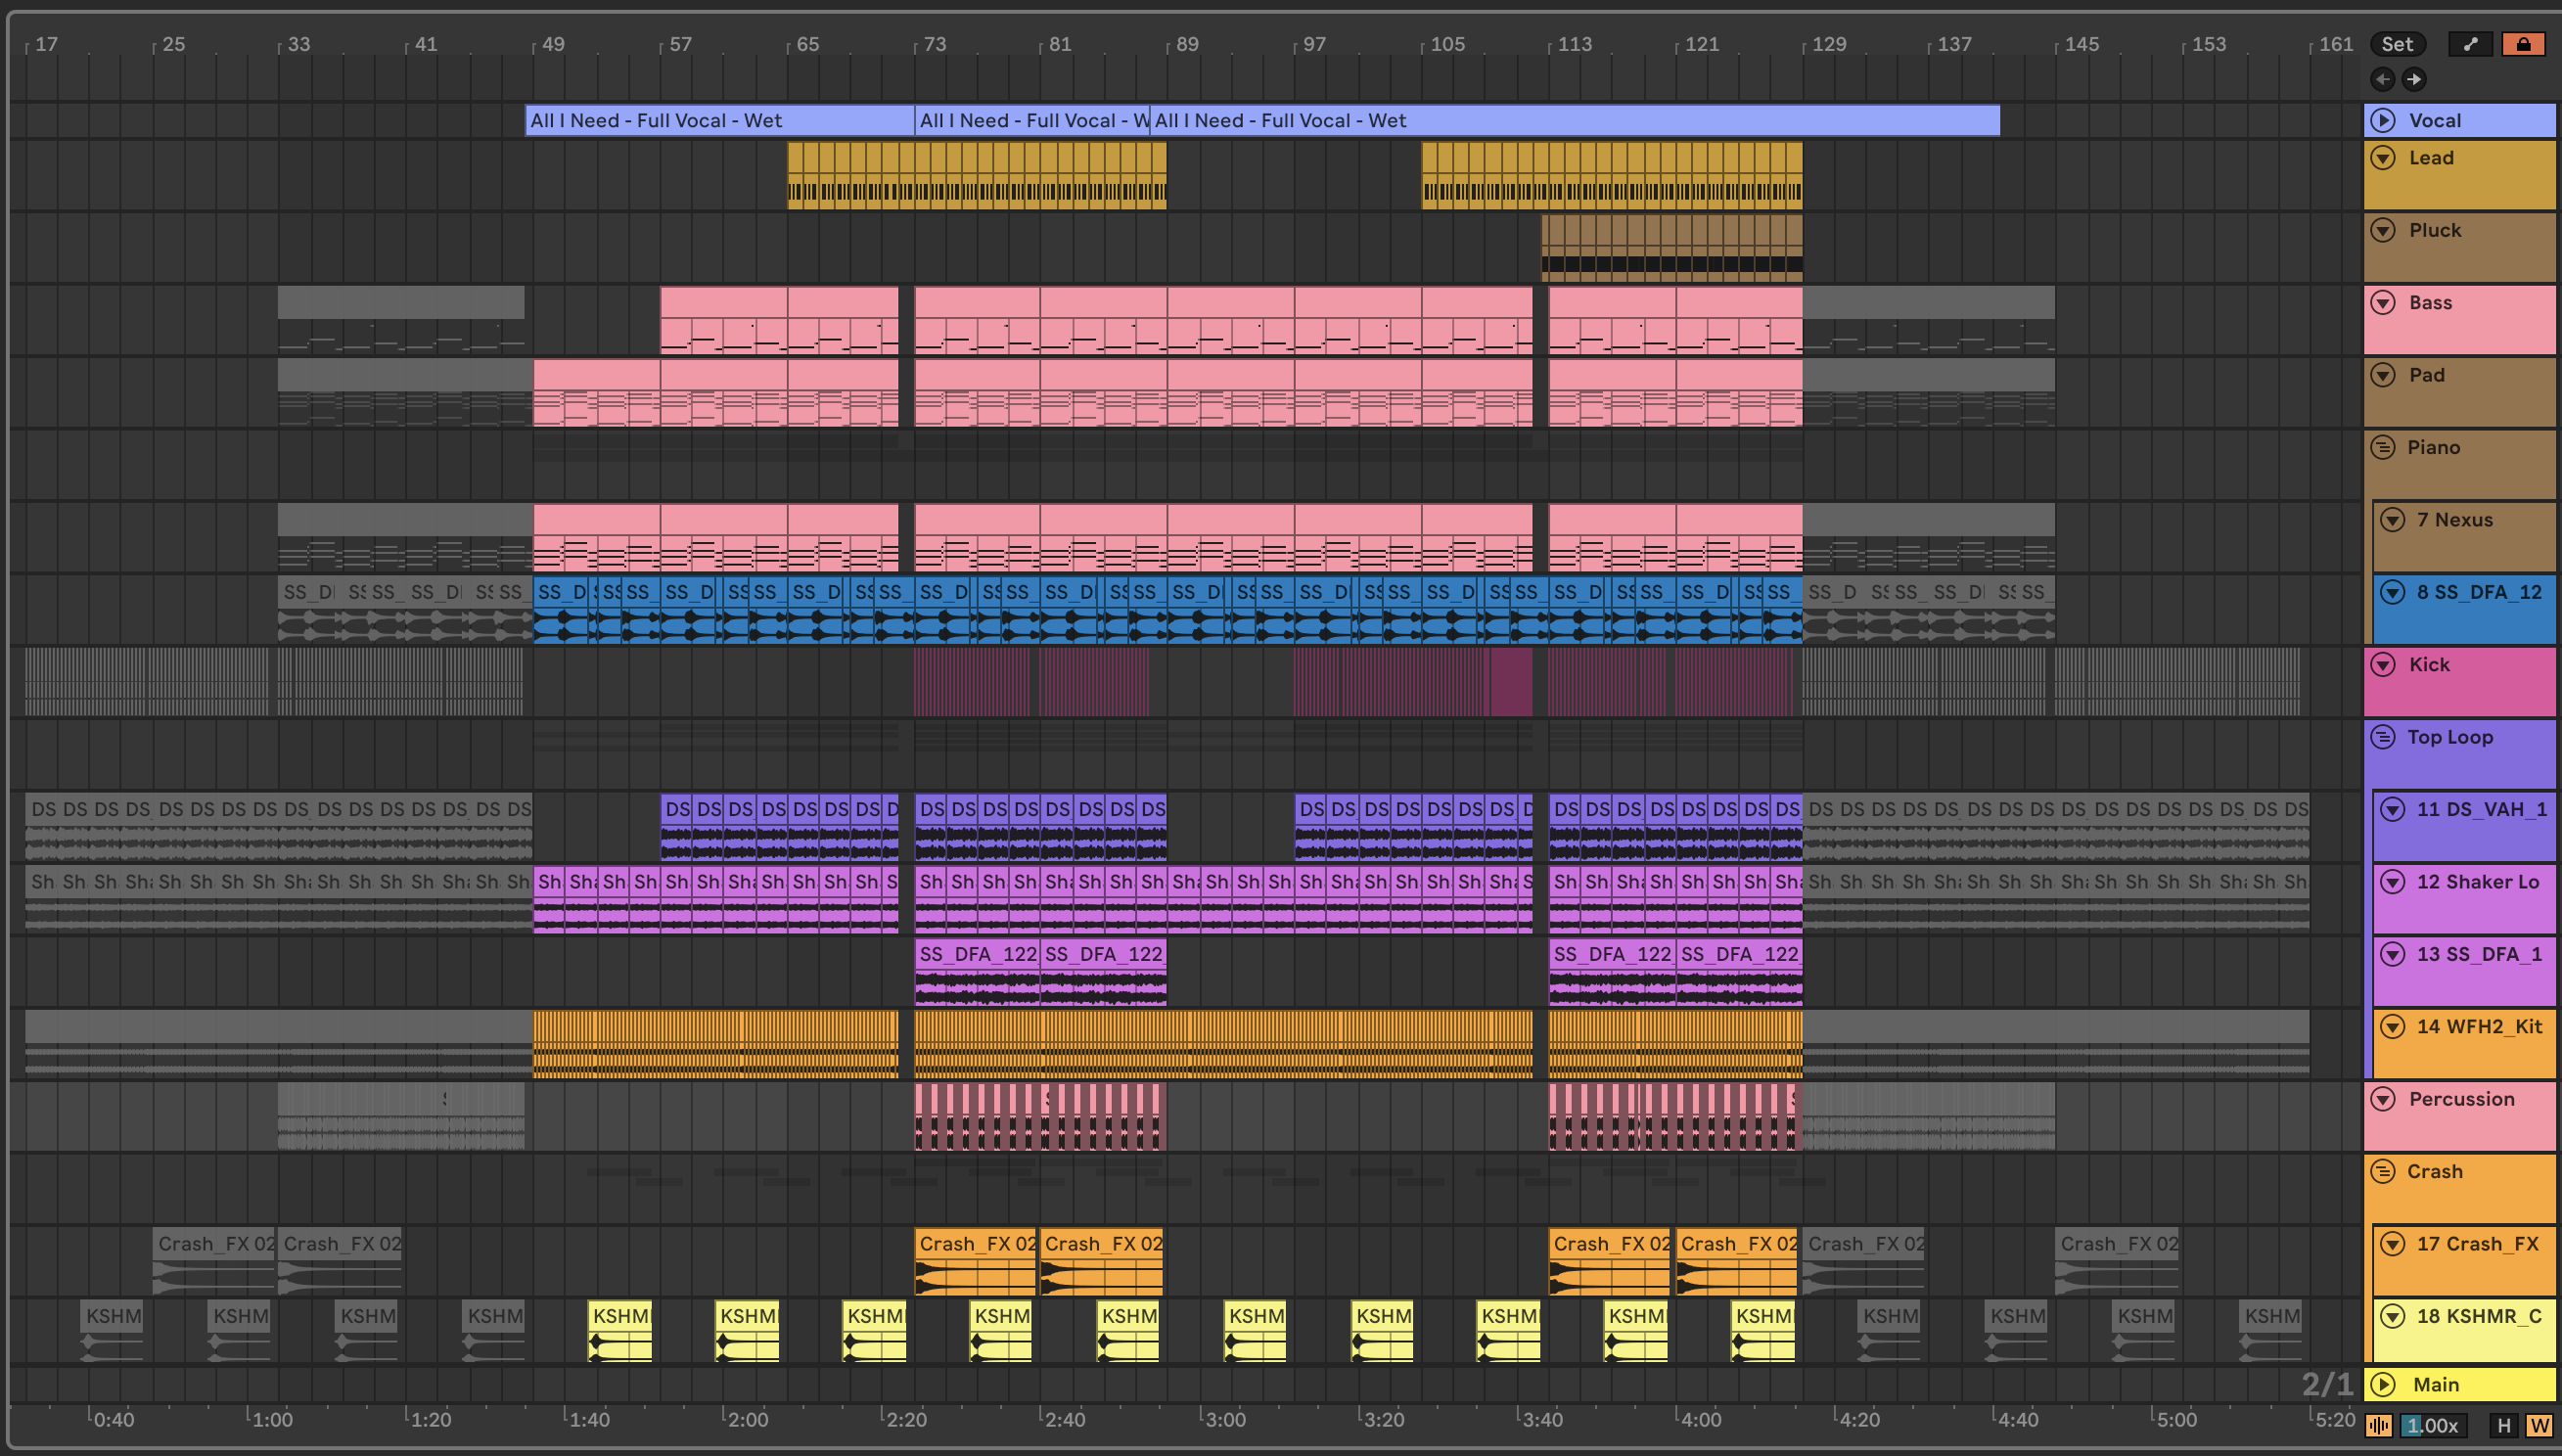Screen dimensions: 2562x1456
Task: Toggle the waveform zoom icon
Action: coord(2379,1425)
